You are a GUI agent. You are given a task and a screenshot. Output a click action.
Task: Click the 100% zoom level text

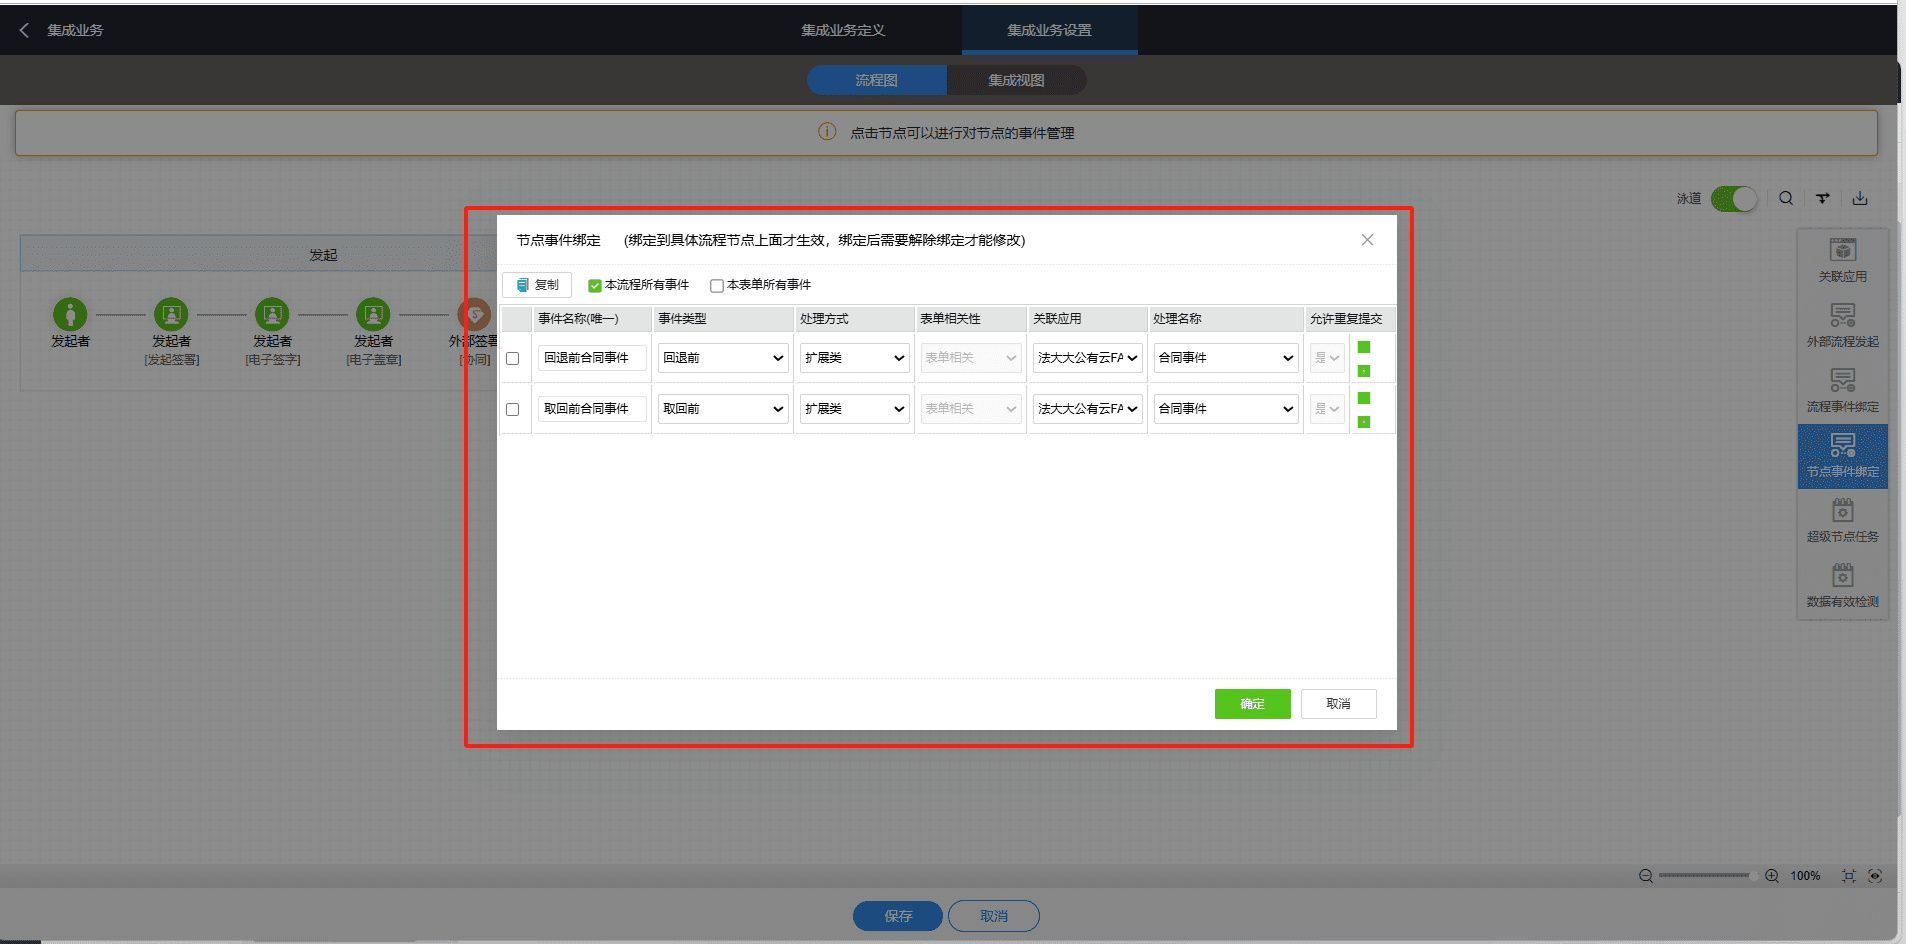coord(1805,876)
